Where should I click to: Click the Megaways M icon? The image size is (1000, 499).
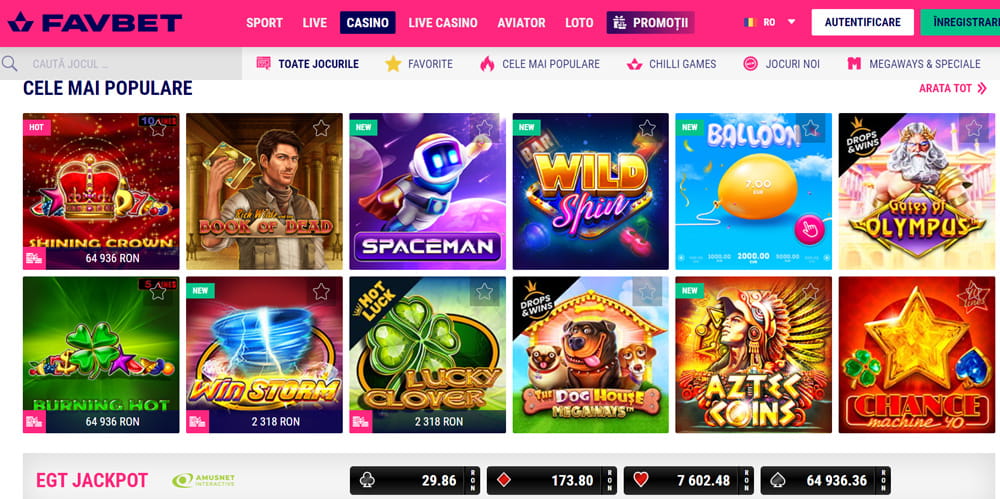click(x=855, y=64)
